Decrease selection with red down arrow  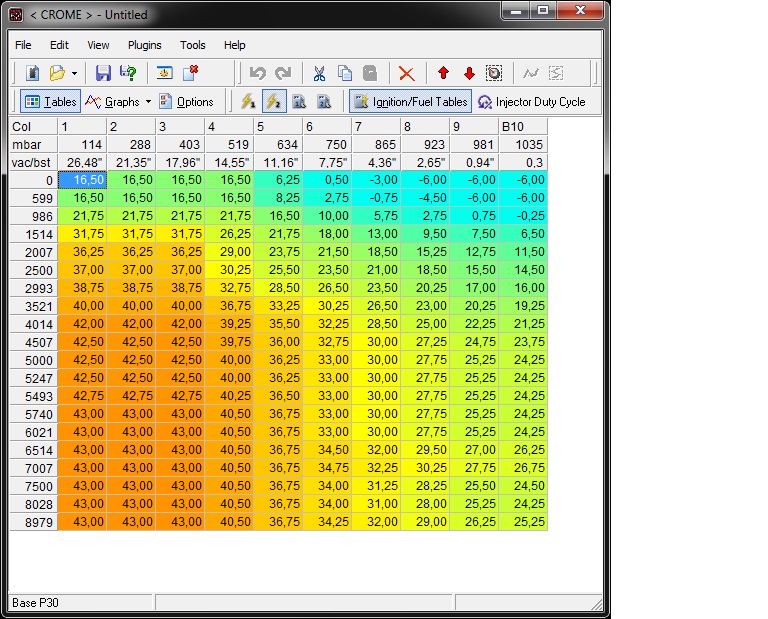tap(469, 73)
